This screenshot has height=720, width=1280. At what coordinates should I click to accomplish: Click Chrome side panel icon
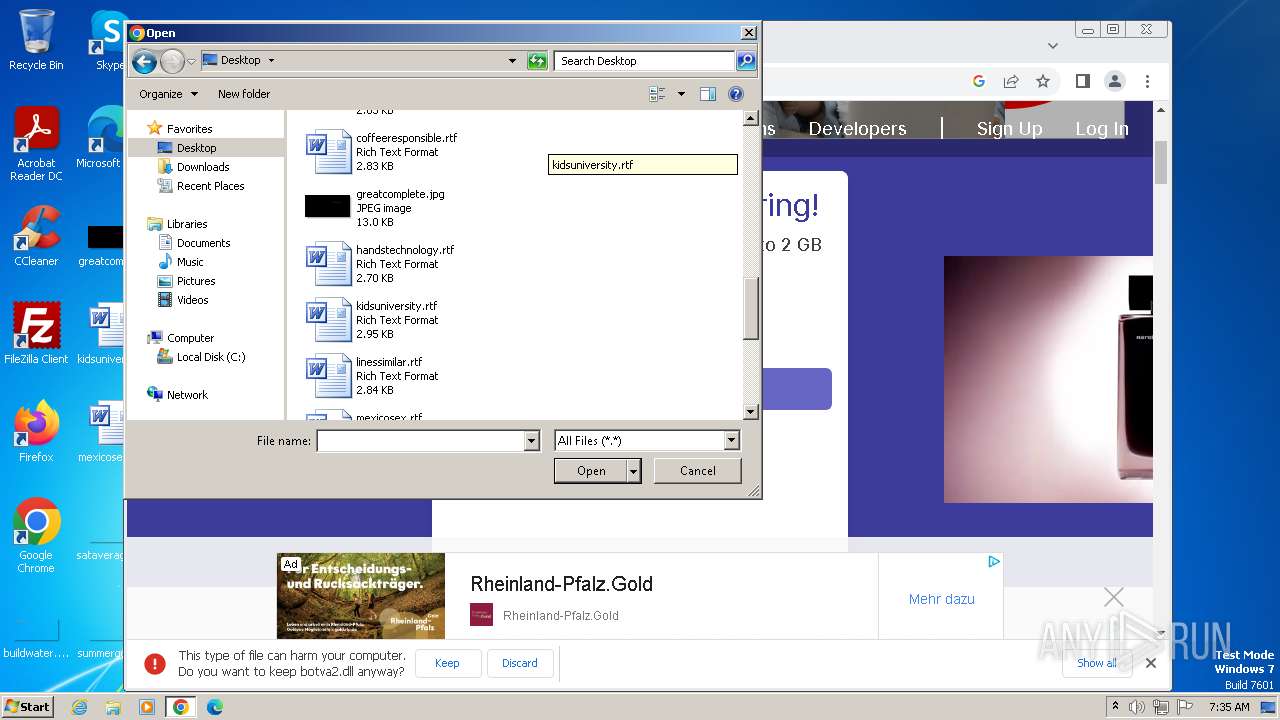1082,81
